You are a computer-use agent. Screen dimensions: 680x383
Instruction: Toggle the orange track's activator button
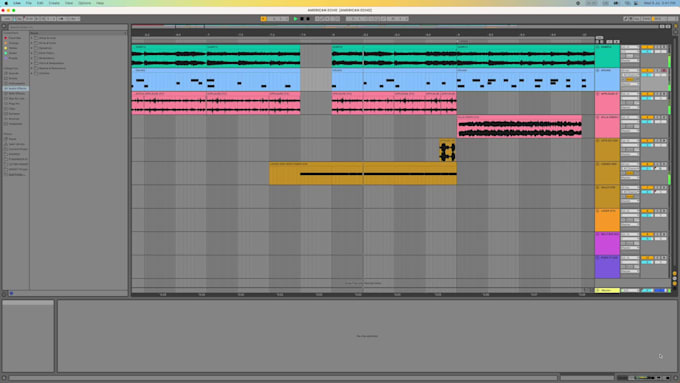tap(647, 211)
